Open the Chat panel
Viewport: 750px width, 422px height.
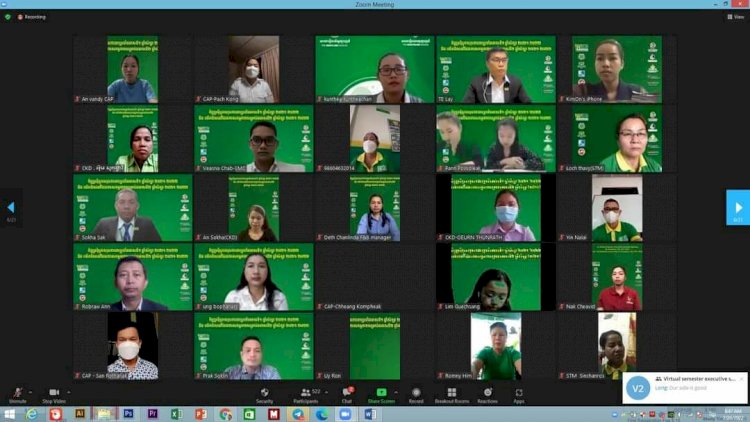pyautogui.click(x=347, y=395)
